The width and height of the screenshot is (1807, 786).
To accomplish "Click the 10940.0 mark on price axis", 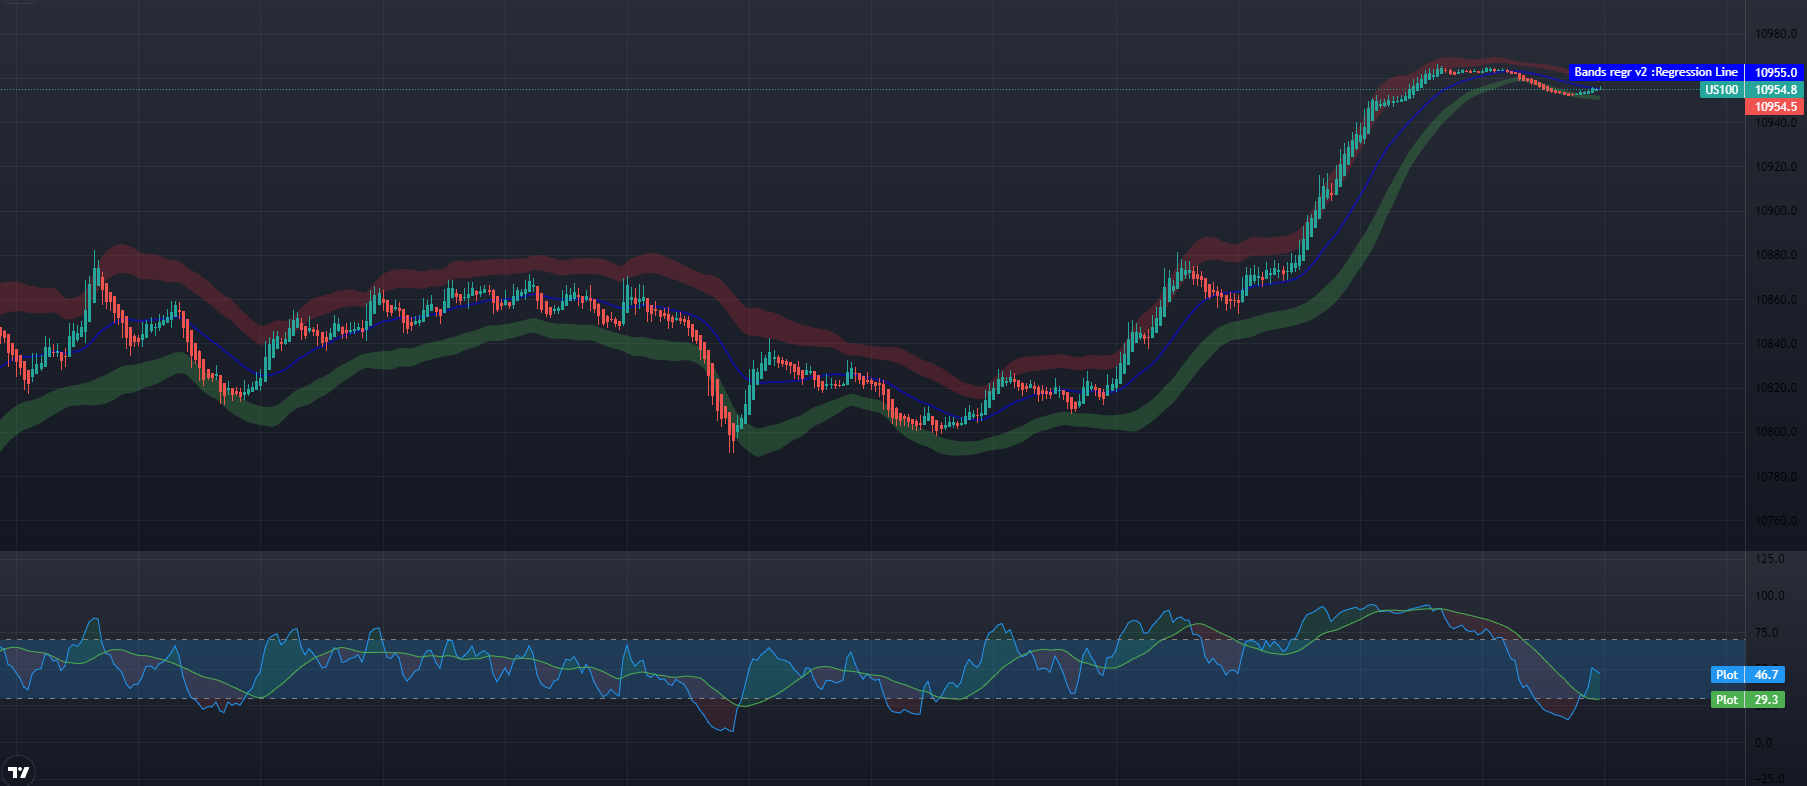I will point(1775,123).
